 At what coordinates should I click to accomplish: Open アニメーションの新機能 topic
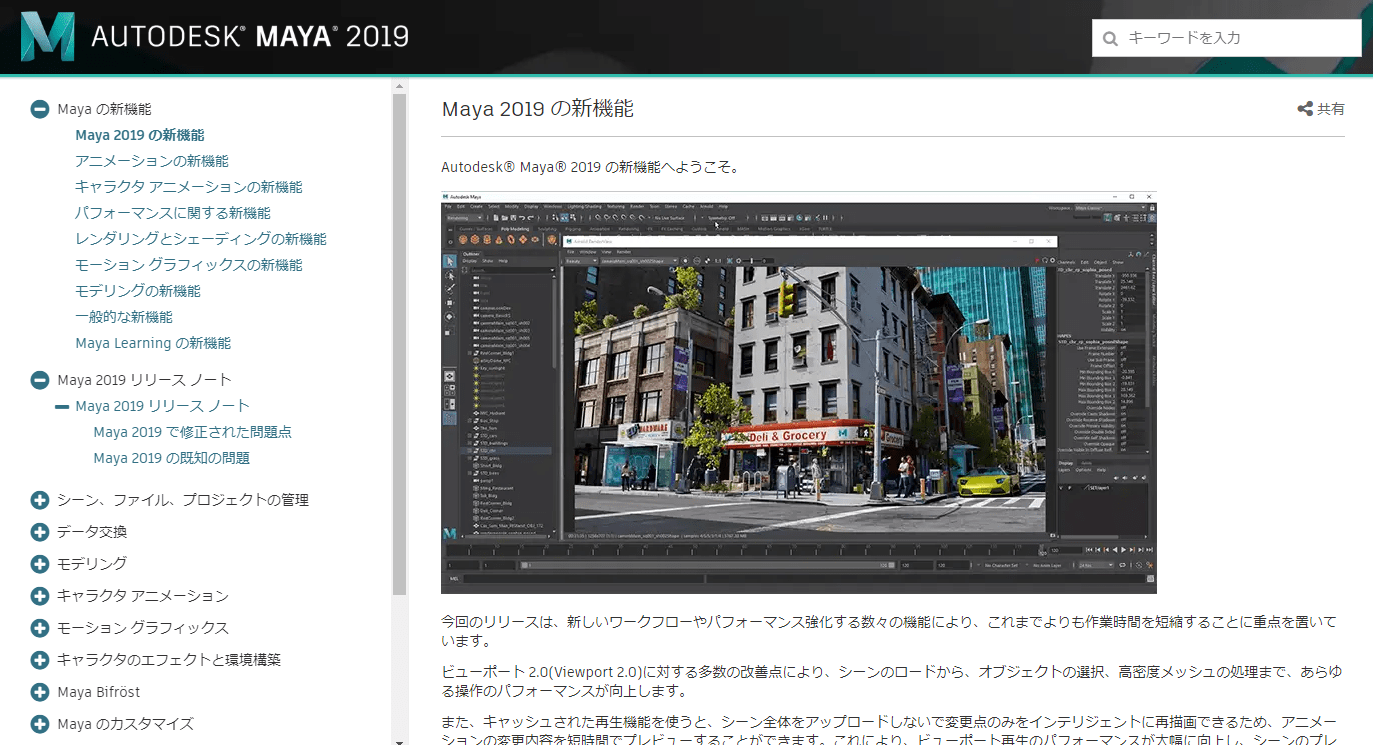pyautogui.click(x=152, y=161)
